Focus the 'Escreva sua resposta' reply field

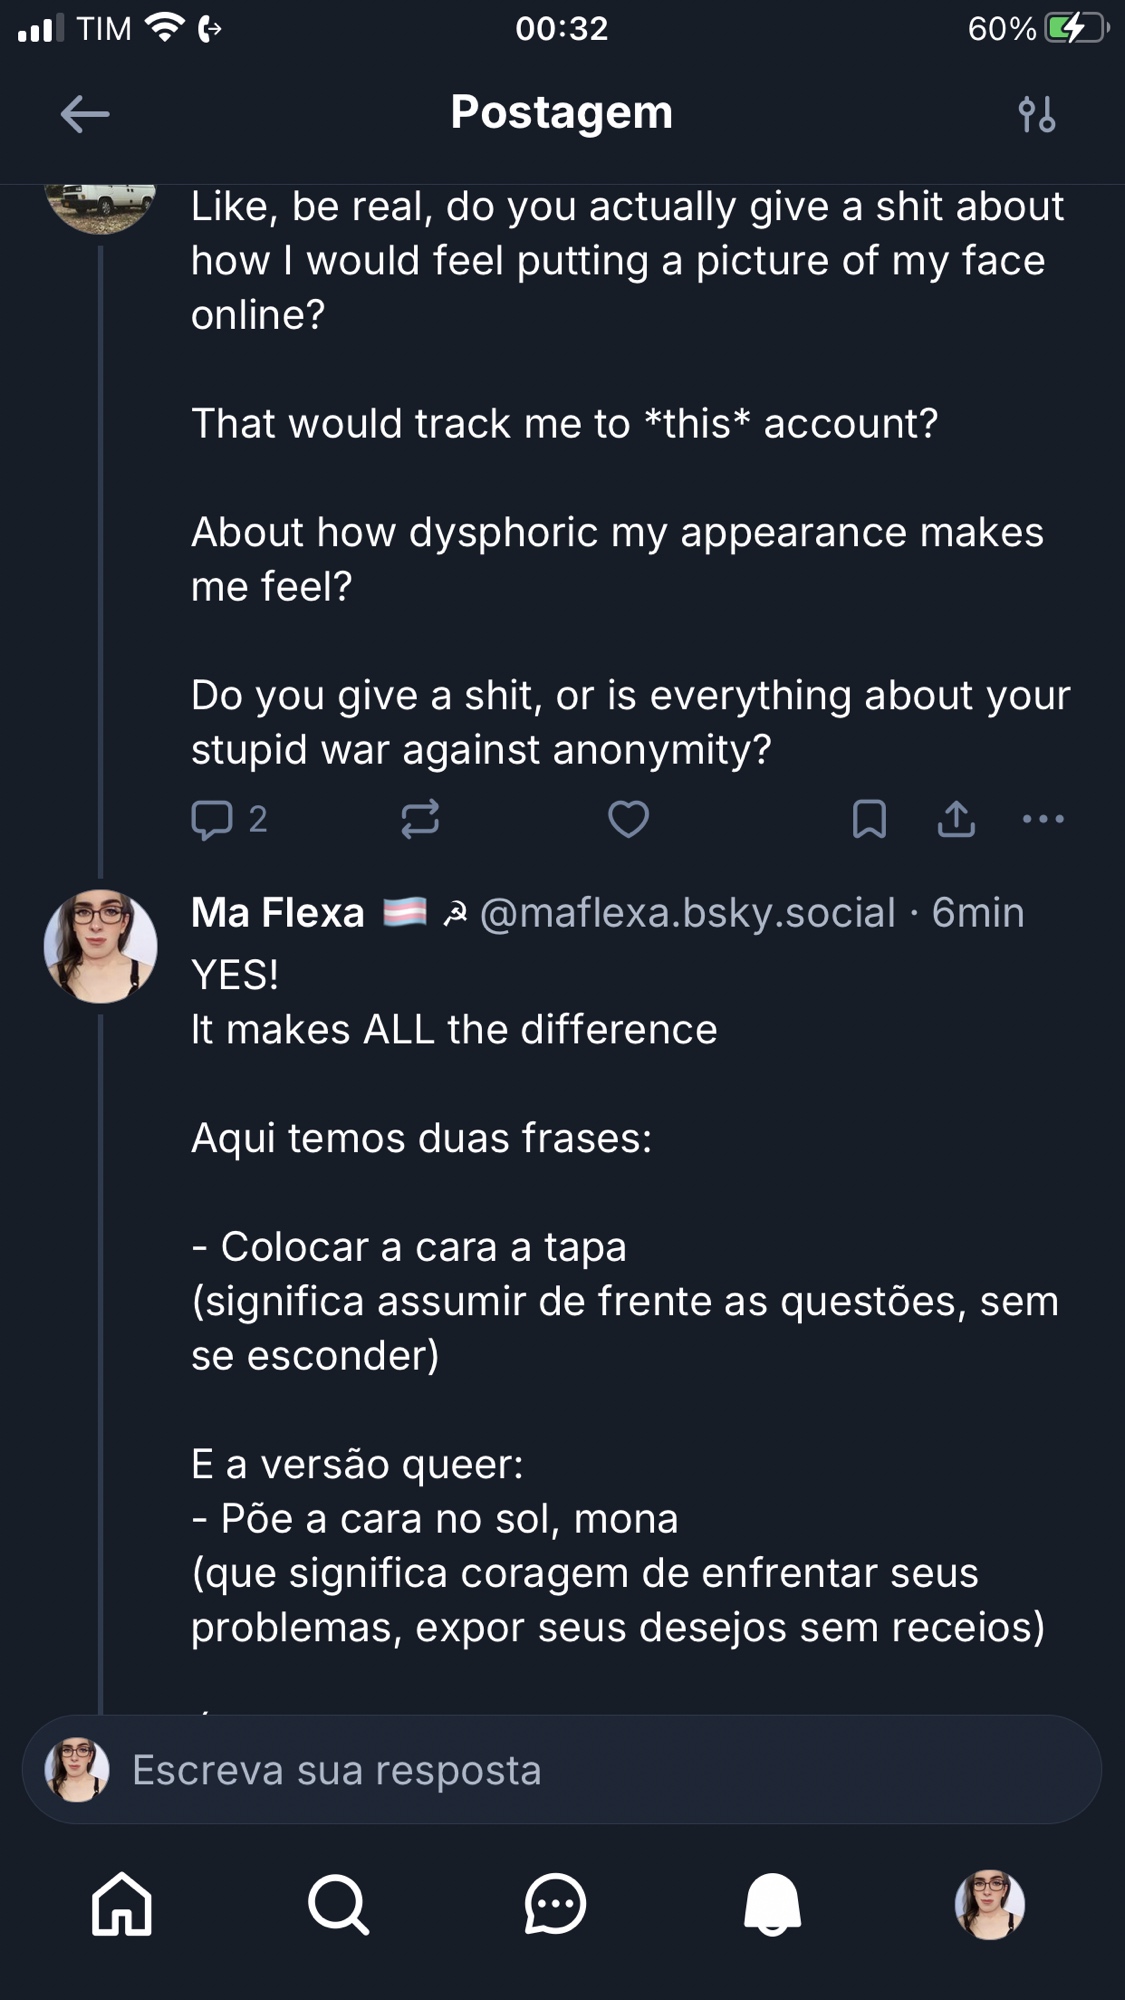coord(562,1770)
